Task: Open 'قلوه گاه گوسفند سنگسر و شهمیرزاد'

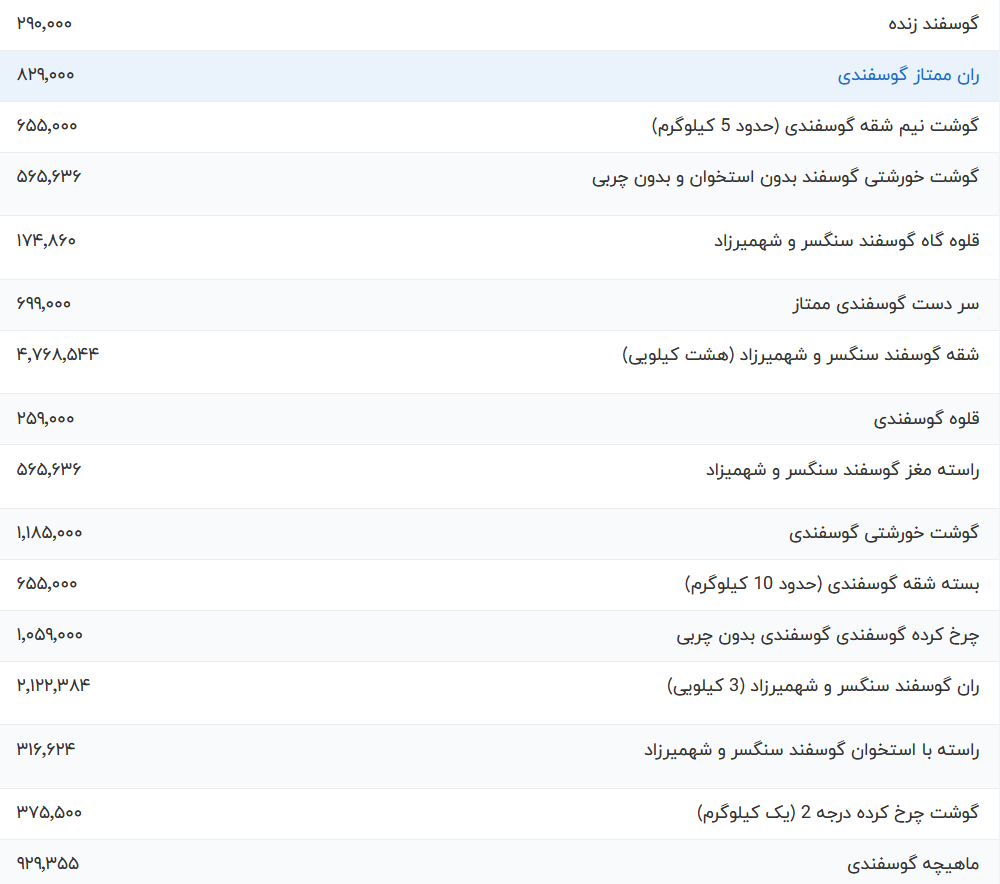Action: pos(846,240)
